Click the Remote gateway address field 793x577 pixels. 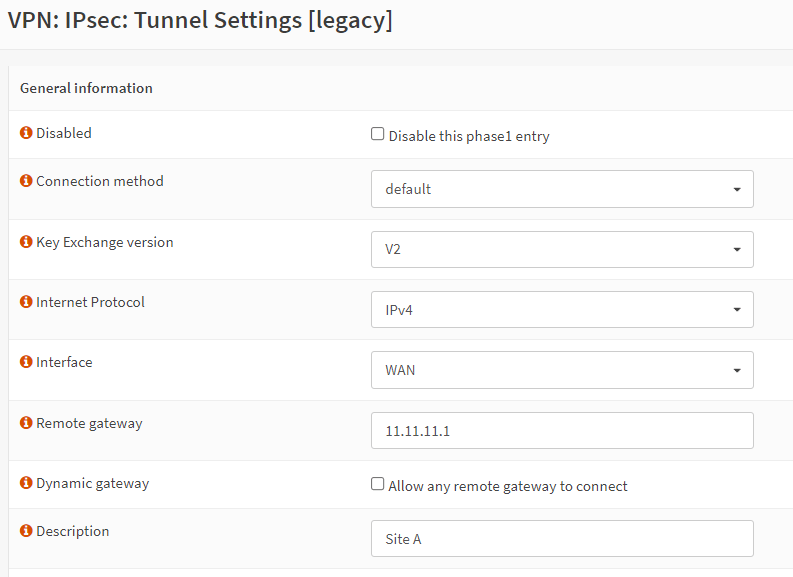(x=562, y=431)
